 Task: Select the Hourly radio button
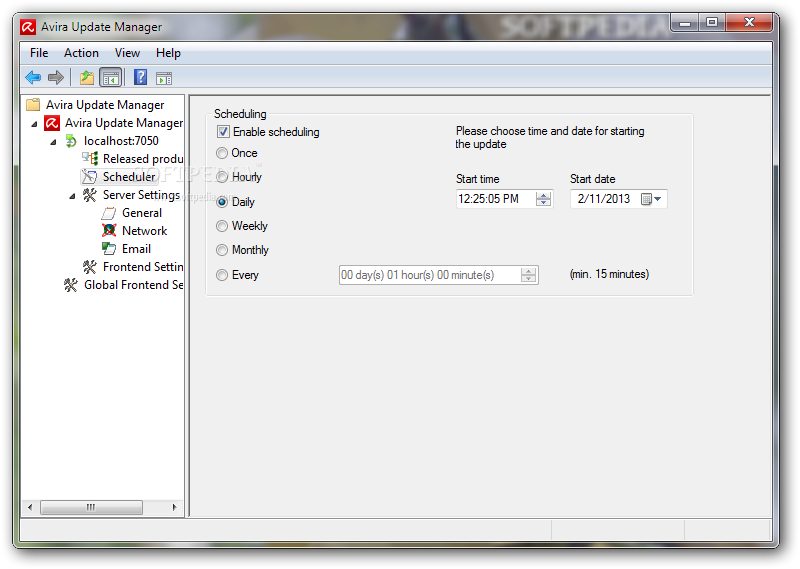pyautogui.click(x=222, y=177)
